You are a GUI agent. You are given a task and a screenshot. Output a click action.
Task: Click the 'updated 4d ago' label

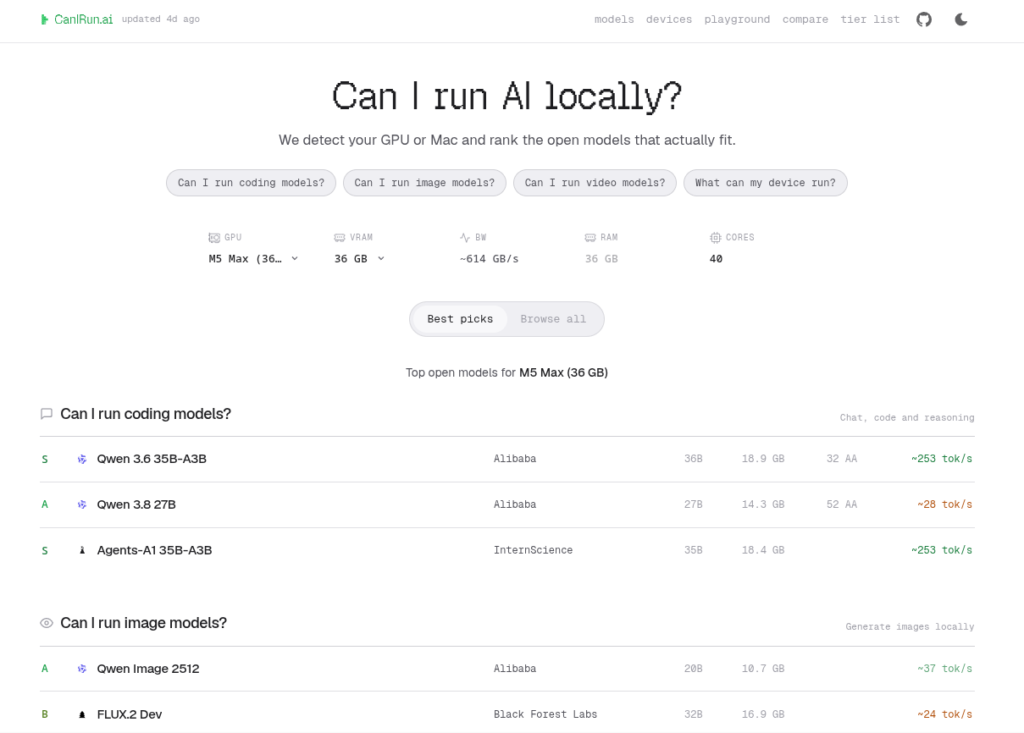161,19
